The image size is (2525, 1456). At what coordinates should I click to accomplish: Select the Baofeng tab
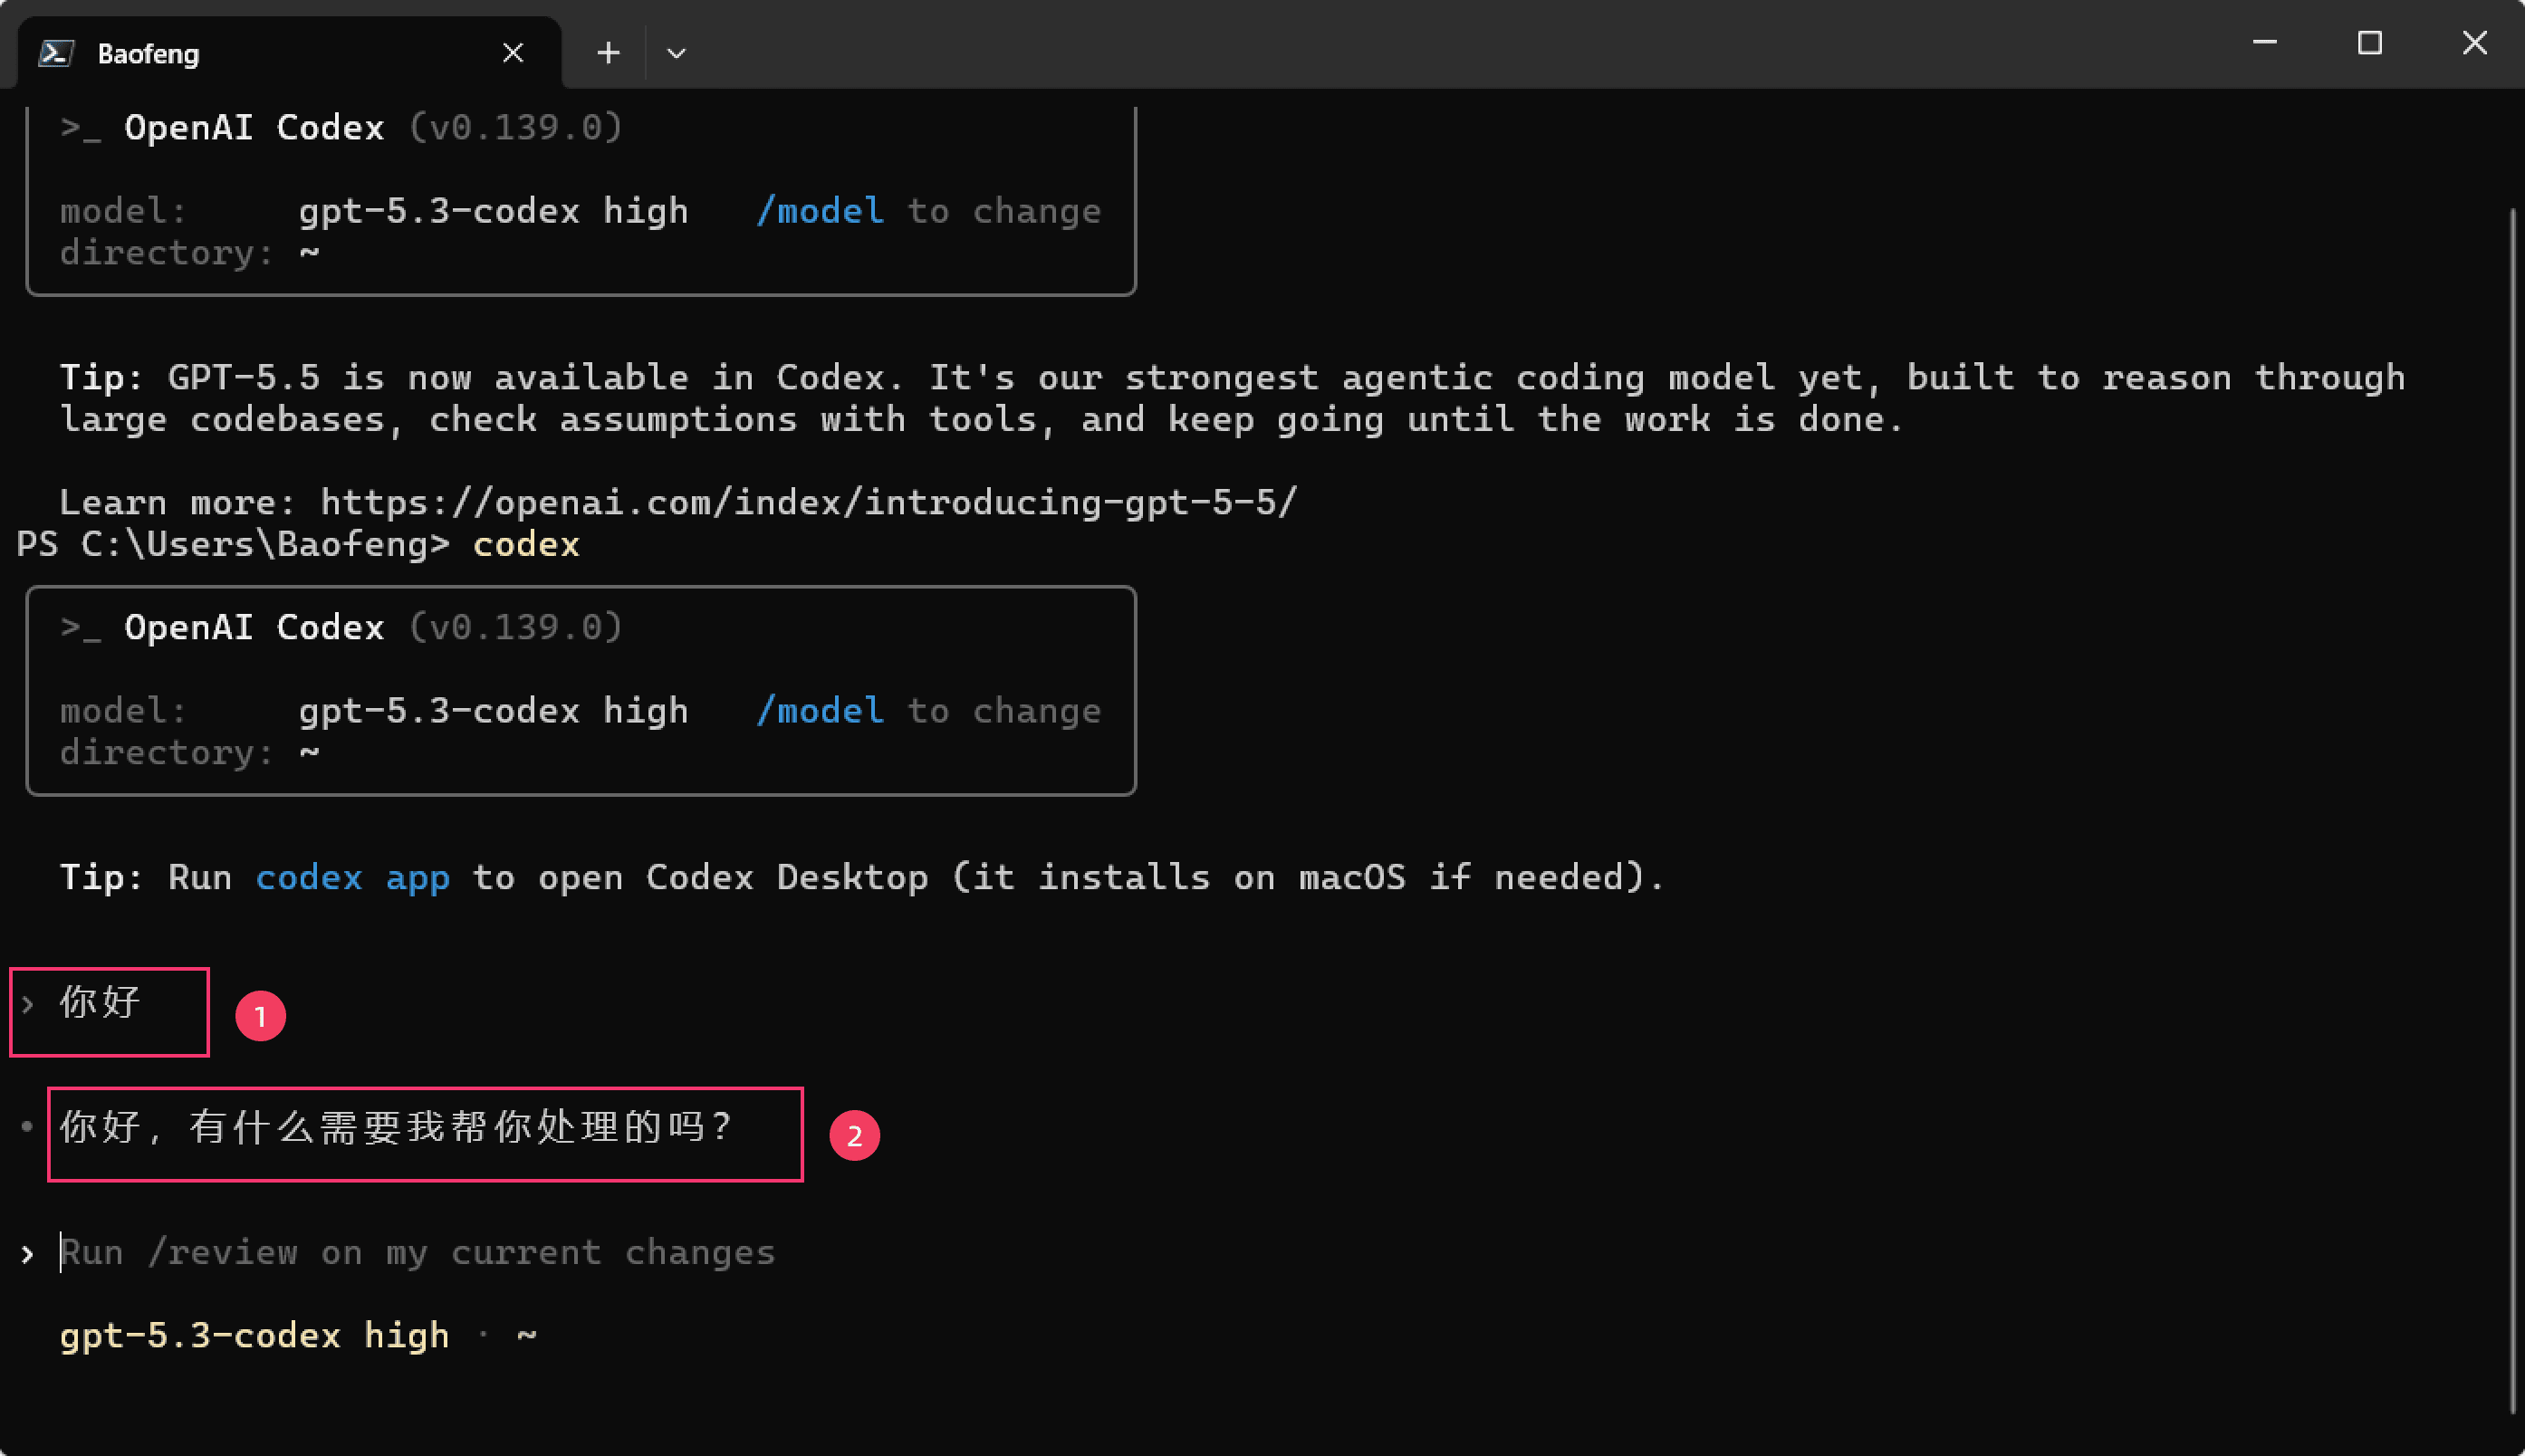pos(289,53)
